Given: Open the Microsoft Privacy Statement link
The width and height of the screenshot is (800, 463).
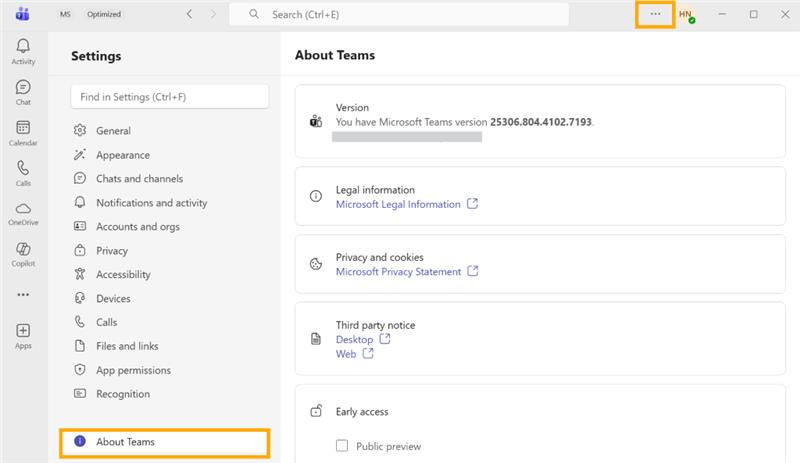Looking at the screenshot, I should [398, 272].
